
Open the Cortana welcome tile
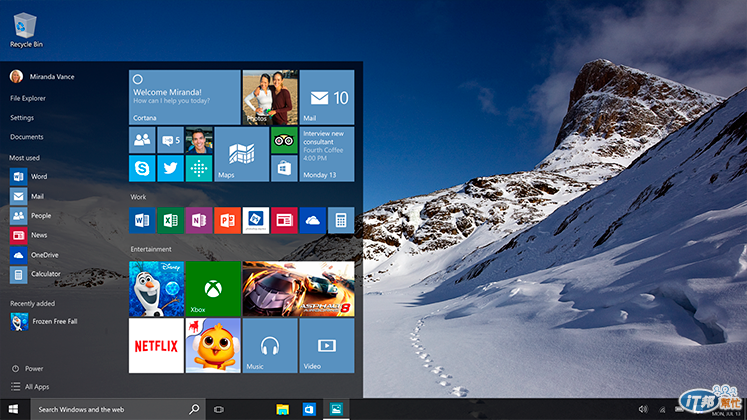click(184, 97)
